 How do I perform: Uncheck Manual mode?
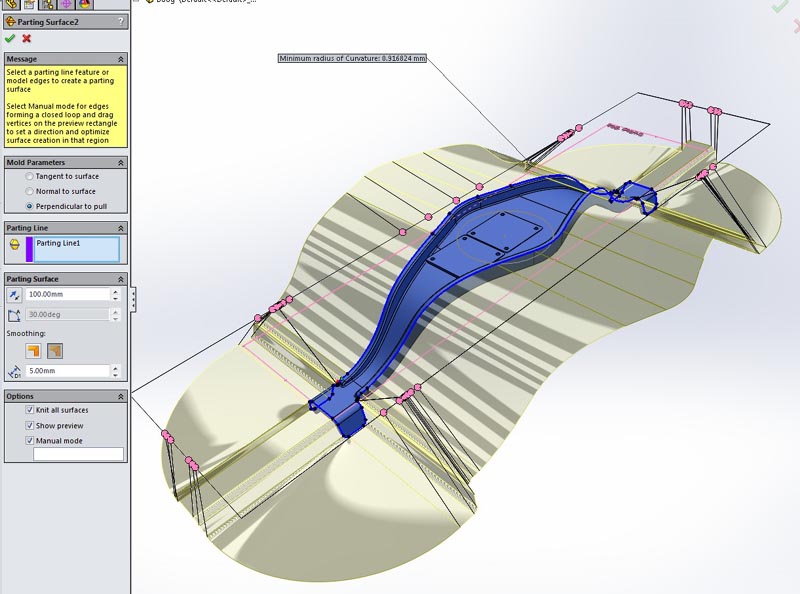tap(30, 440)
